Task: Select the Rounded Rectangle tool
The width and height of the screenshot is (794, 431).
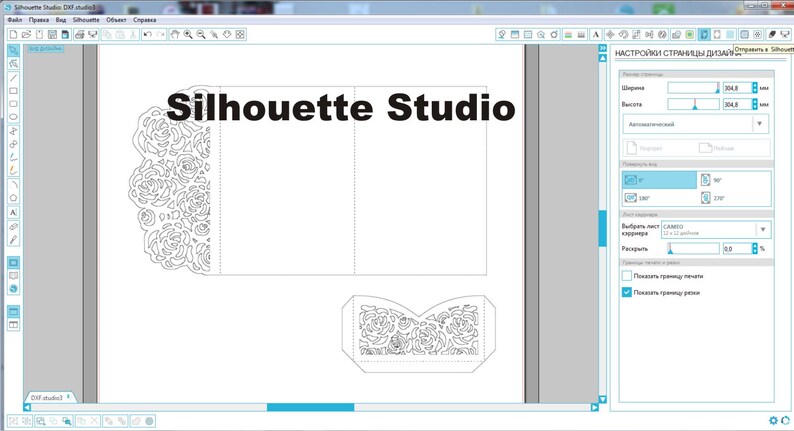Action: click(x=14, y=104)
